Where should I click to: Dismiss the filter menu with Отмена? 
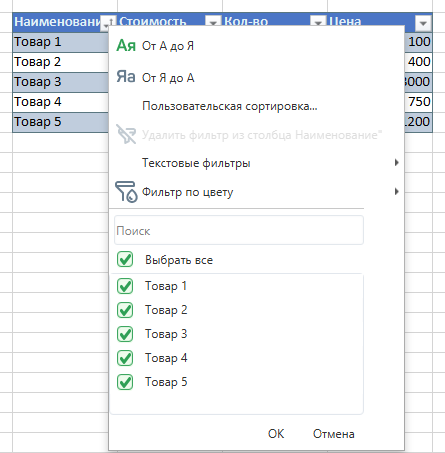(x=334, y=434)
